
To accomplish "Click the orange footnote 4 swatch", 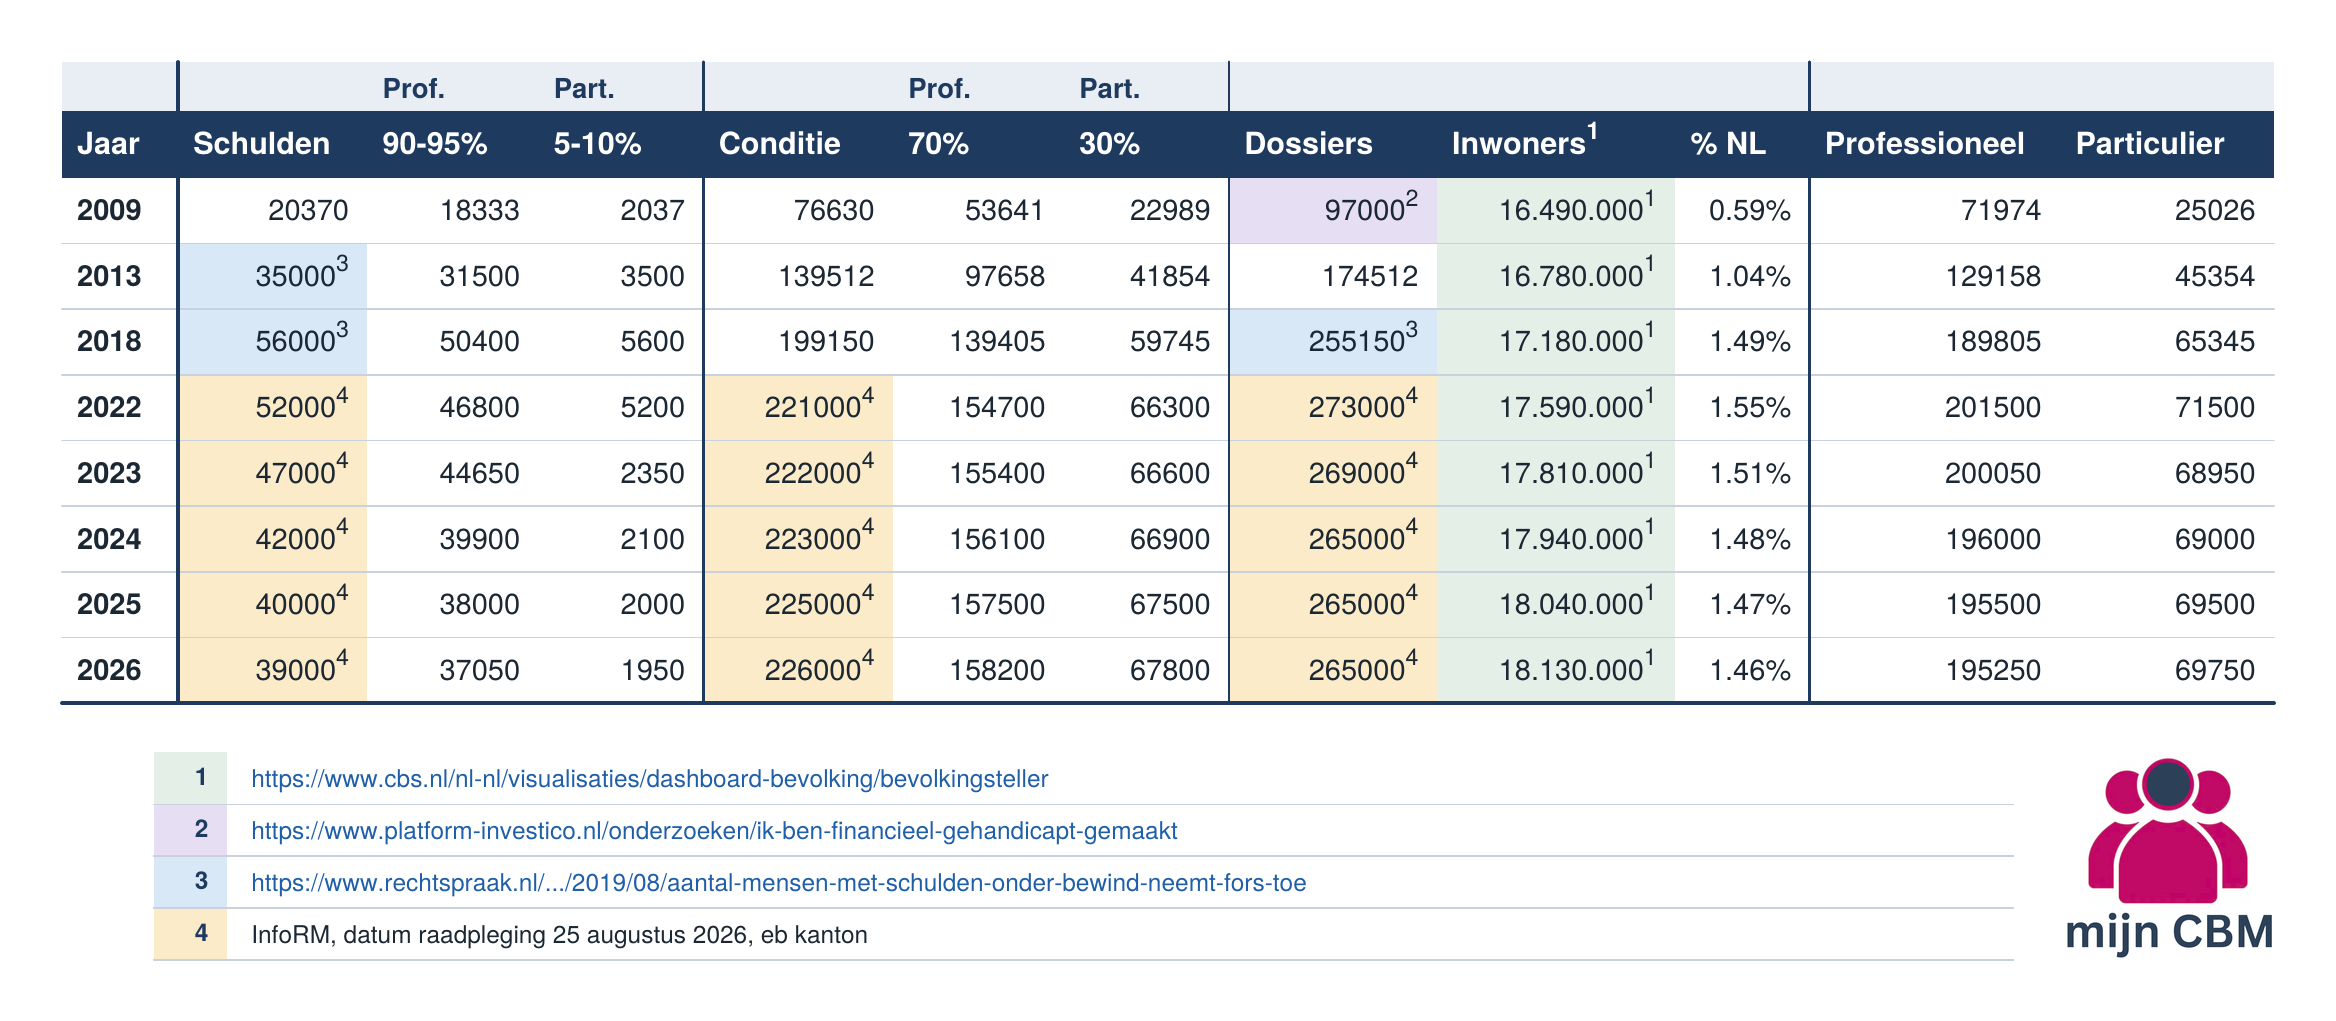I will pyautogui.click(x=190, y=934).
